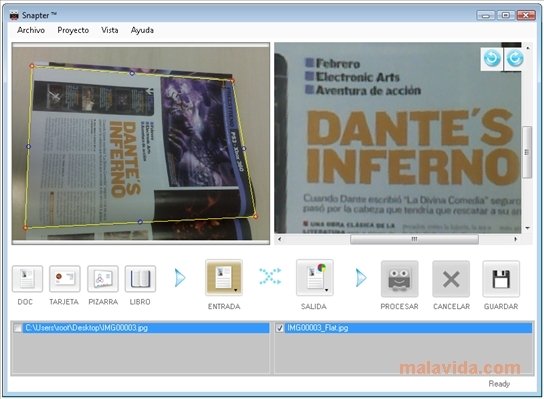The width and height of the screenshot is (544, 399).
Task: Rotate preview counterclockwise with left arrow icon
Action: point(492,59)
